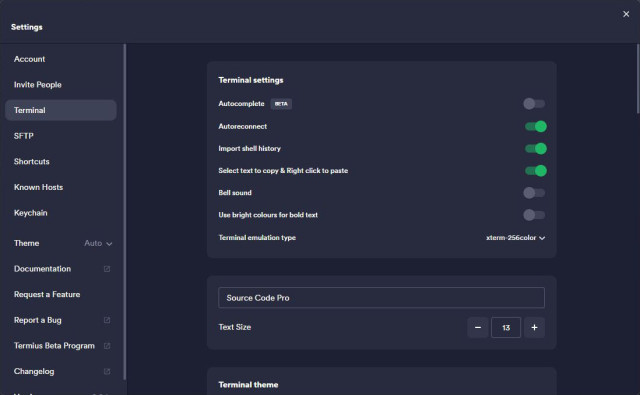Enable bright colours for bold text
Viewport: 640px width, 395px height.
[x=534, y=215]
